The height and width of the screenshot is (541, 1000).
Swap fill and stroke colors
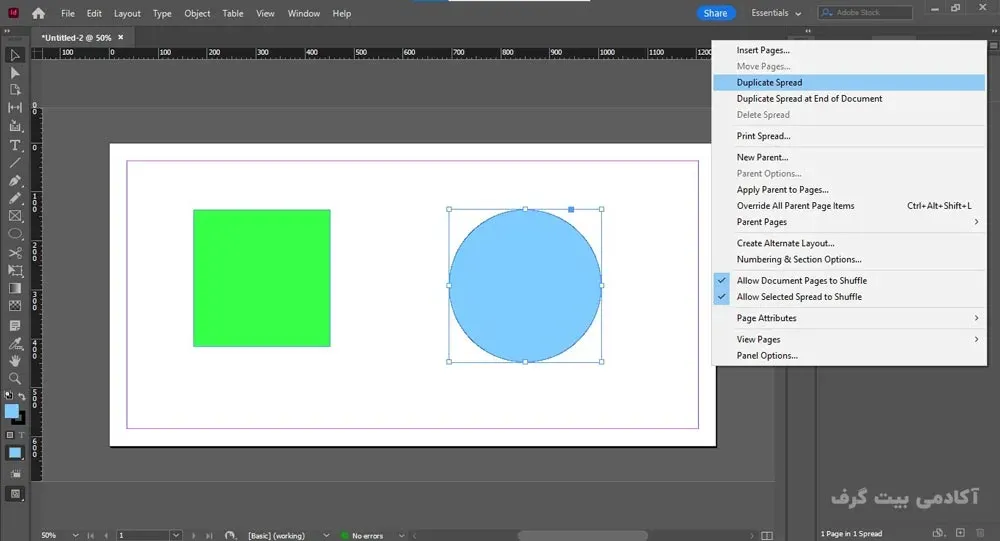[x=22, y=396]
